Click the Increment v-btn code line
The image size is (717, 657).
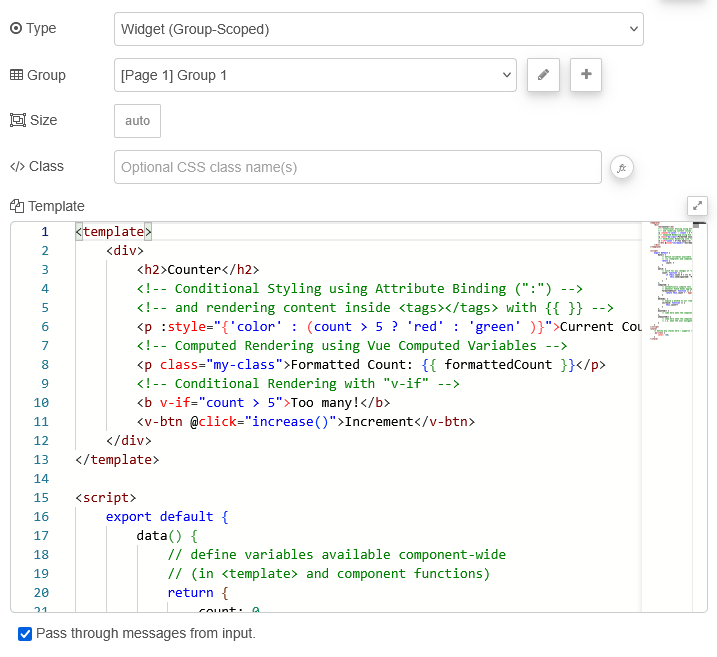coord(305,421)
